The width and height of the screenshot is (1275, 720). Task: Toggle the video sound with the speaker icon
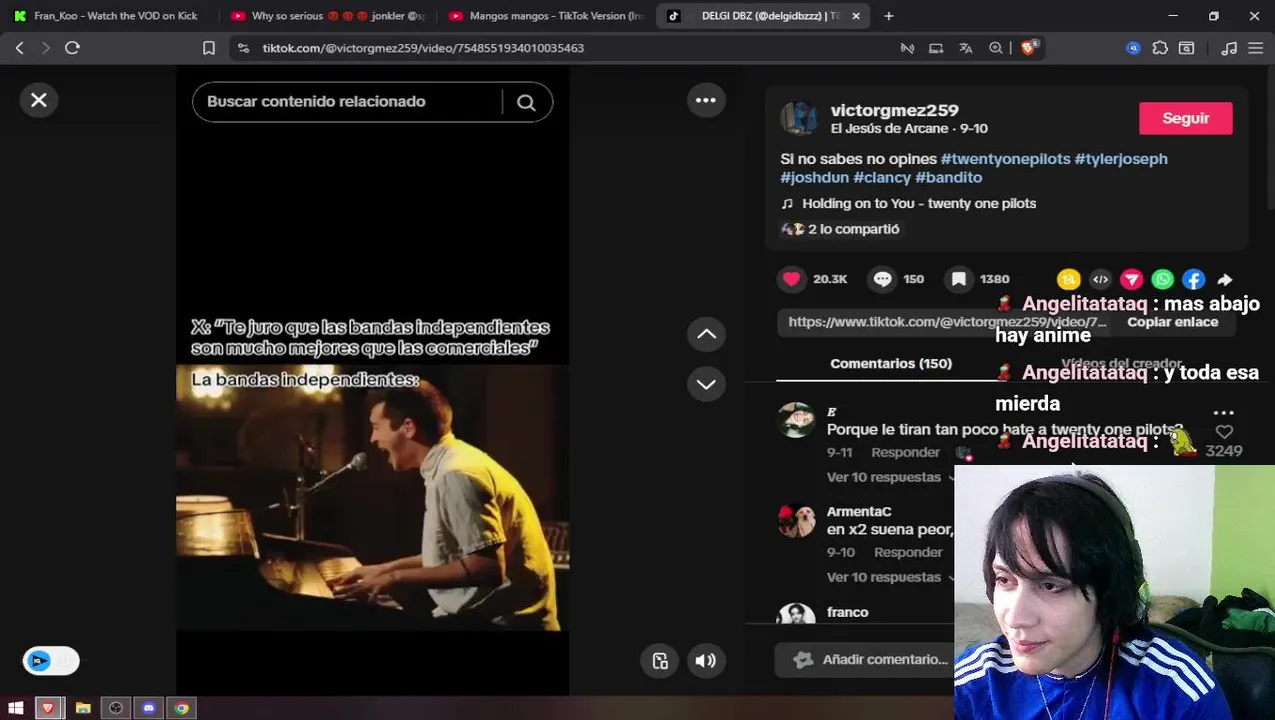[x=706, y=660]
